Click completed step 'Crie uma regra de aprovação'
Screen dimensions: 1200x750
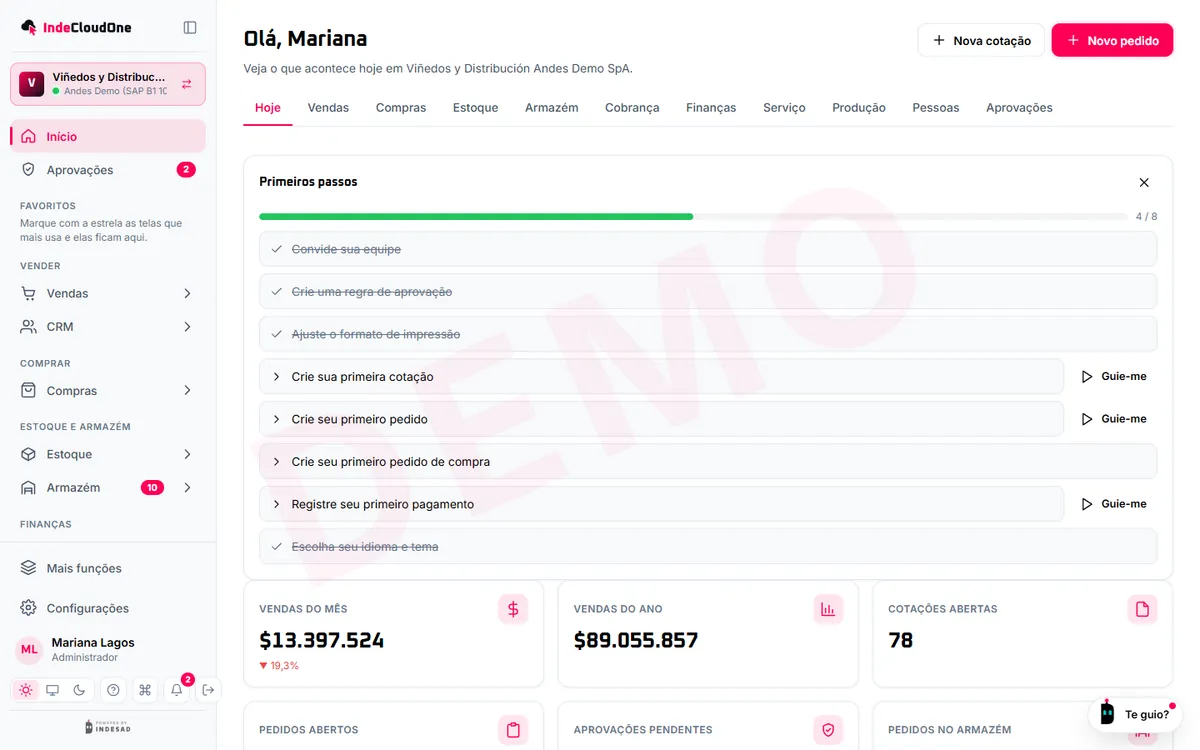[x=708, y=292]
